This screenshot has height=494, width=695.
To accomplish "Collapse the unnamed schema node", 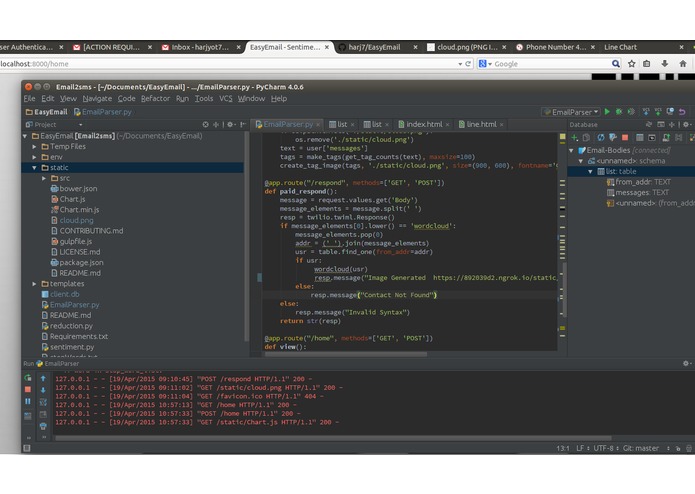I will tap(581, 161).
